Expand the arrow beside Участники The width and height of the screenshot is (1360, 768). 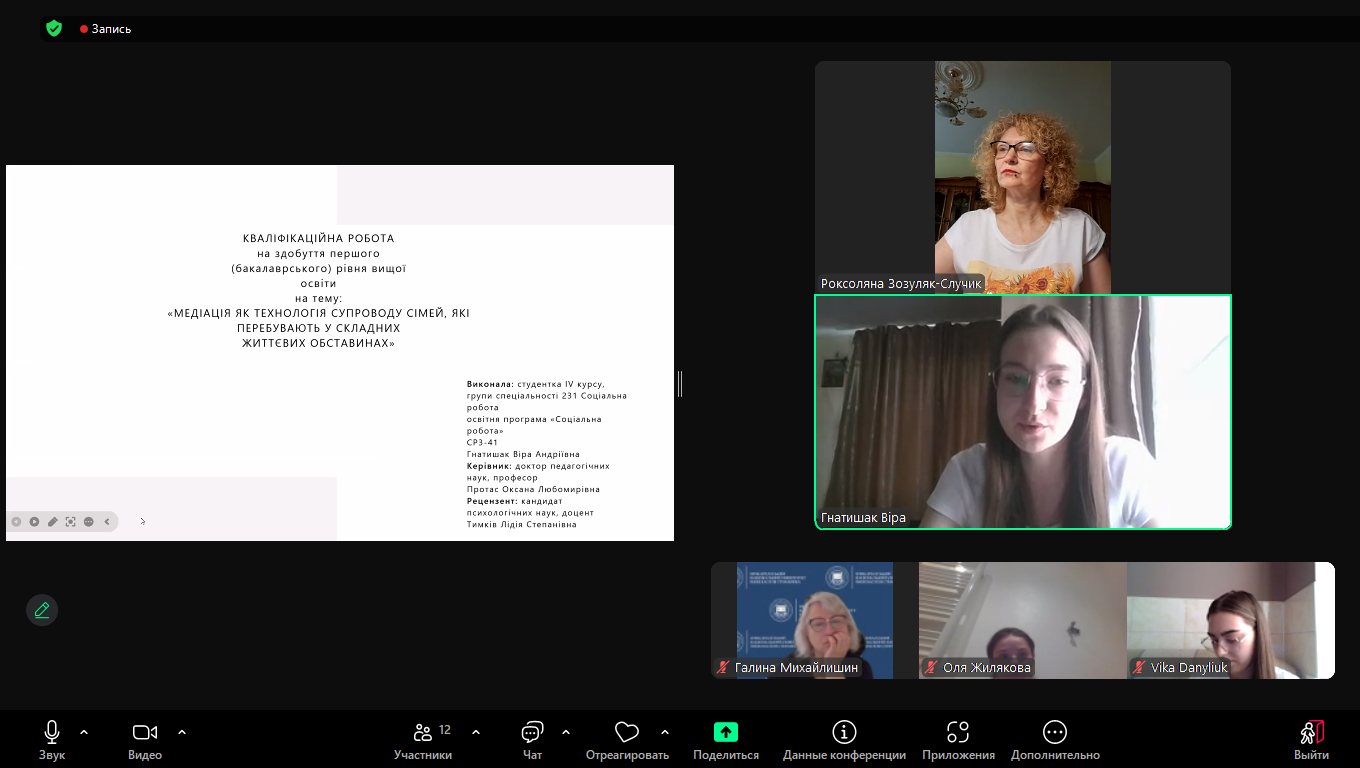click(x=476, y=732)
